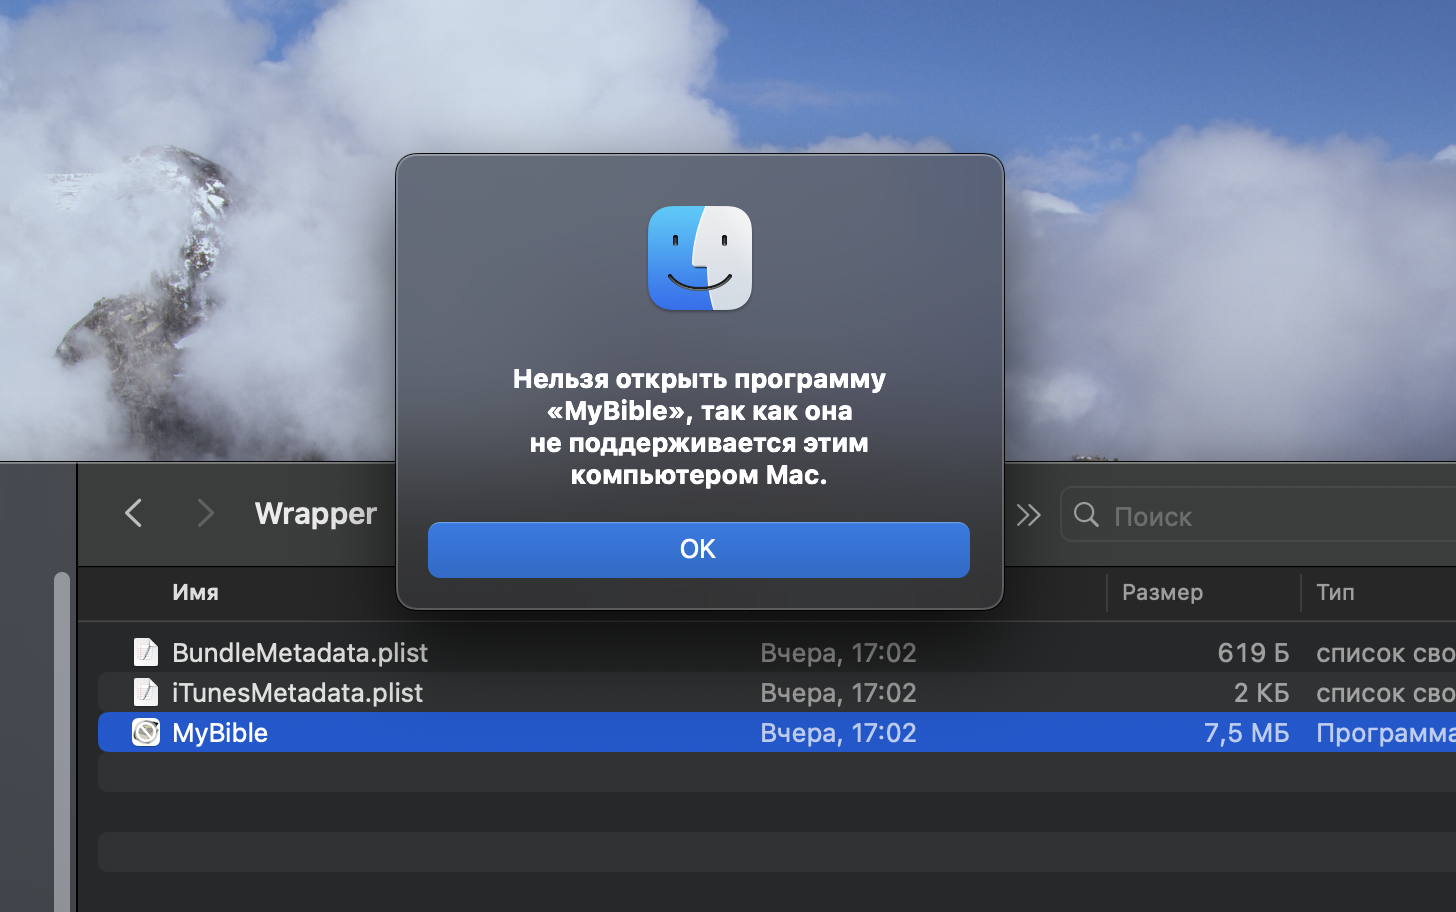Click the 7,5 МБ size of MyBible
The height and width of the screenshot is (912, 1456).
pyautogui.click(x=1246, y=733)
